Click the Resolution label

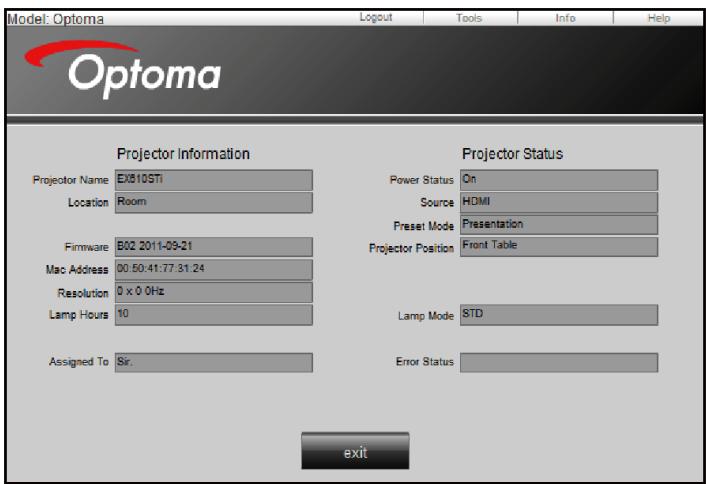[x=83, y=293]
